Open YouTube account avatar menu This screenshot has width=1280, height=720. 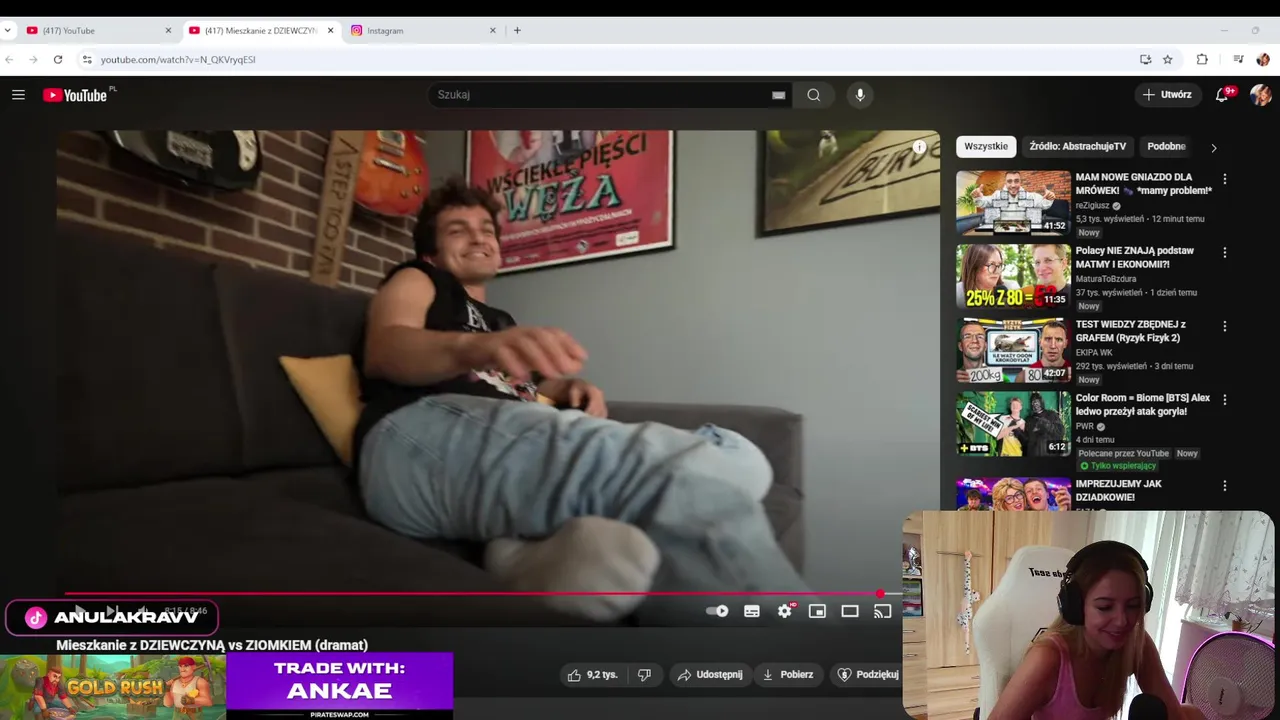click(x=1260, y=95)
